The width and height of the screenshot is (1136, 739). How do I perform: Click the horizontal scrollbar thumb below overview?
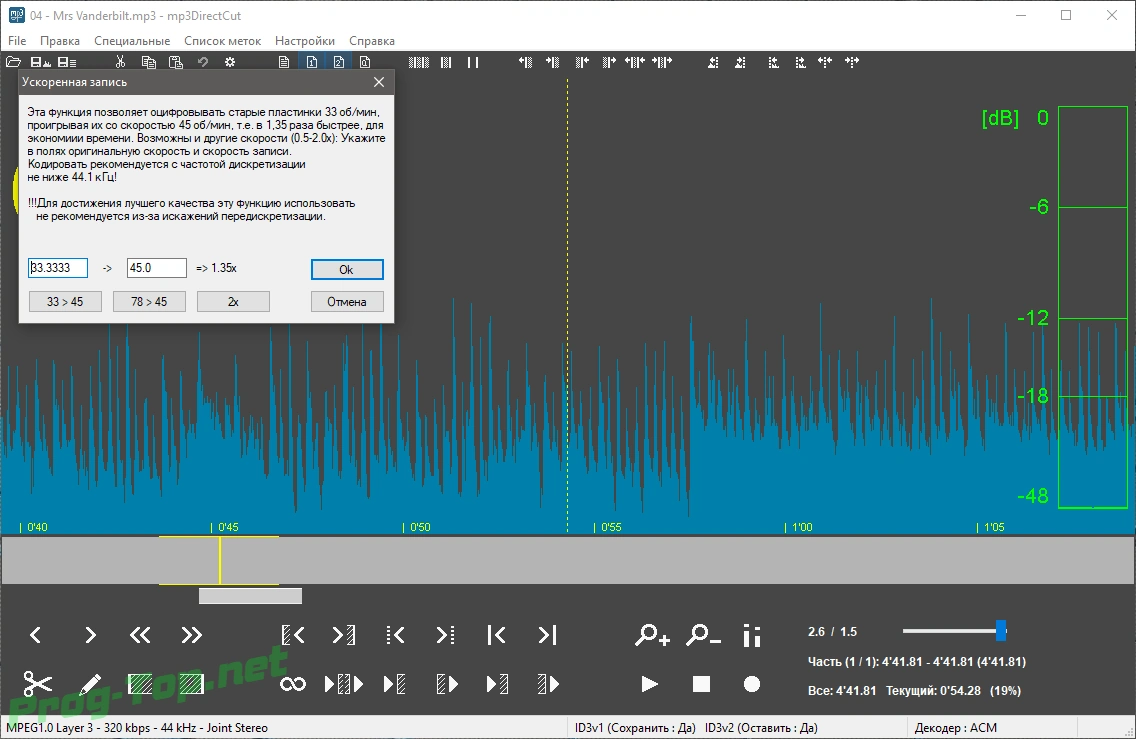251,596
